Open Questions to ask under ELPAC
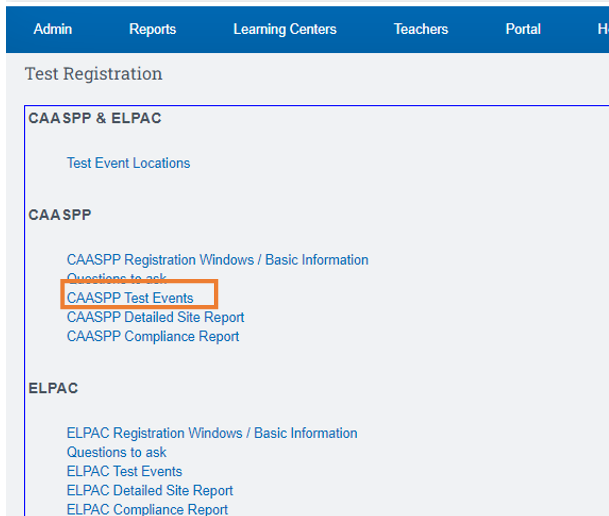The height and width of the screenshot is (516, 609). [117, 452]
